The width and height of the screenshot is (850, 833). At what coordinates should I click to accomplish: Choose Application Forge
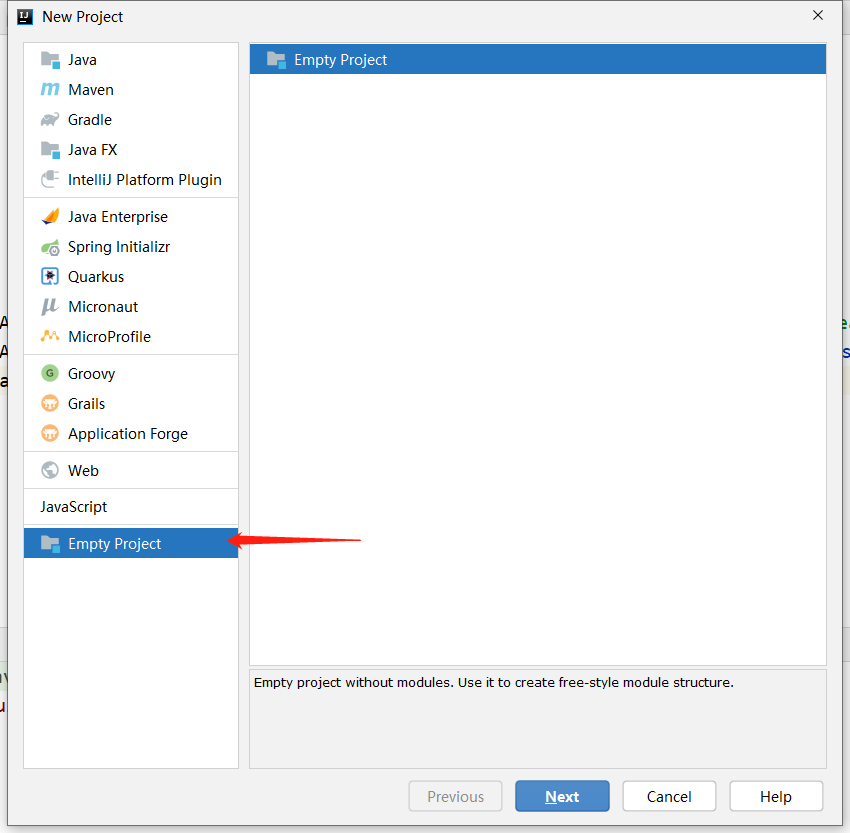(131, 434)
